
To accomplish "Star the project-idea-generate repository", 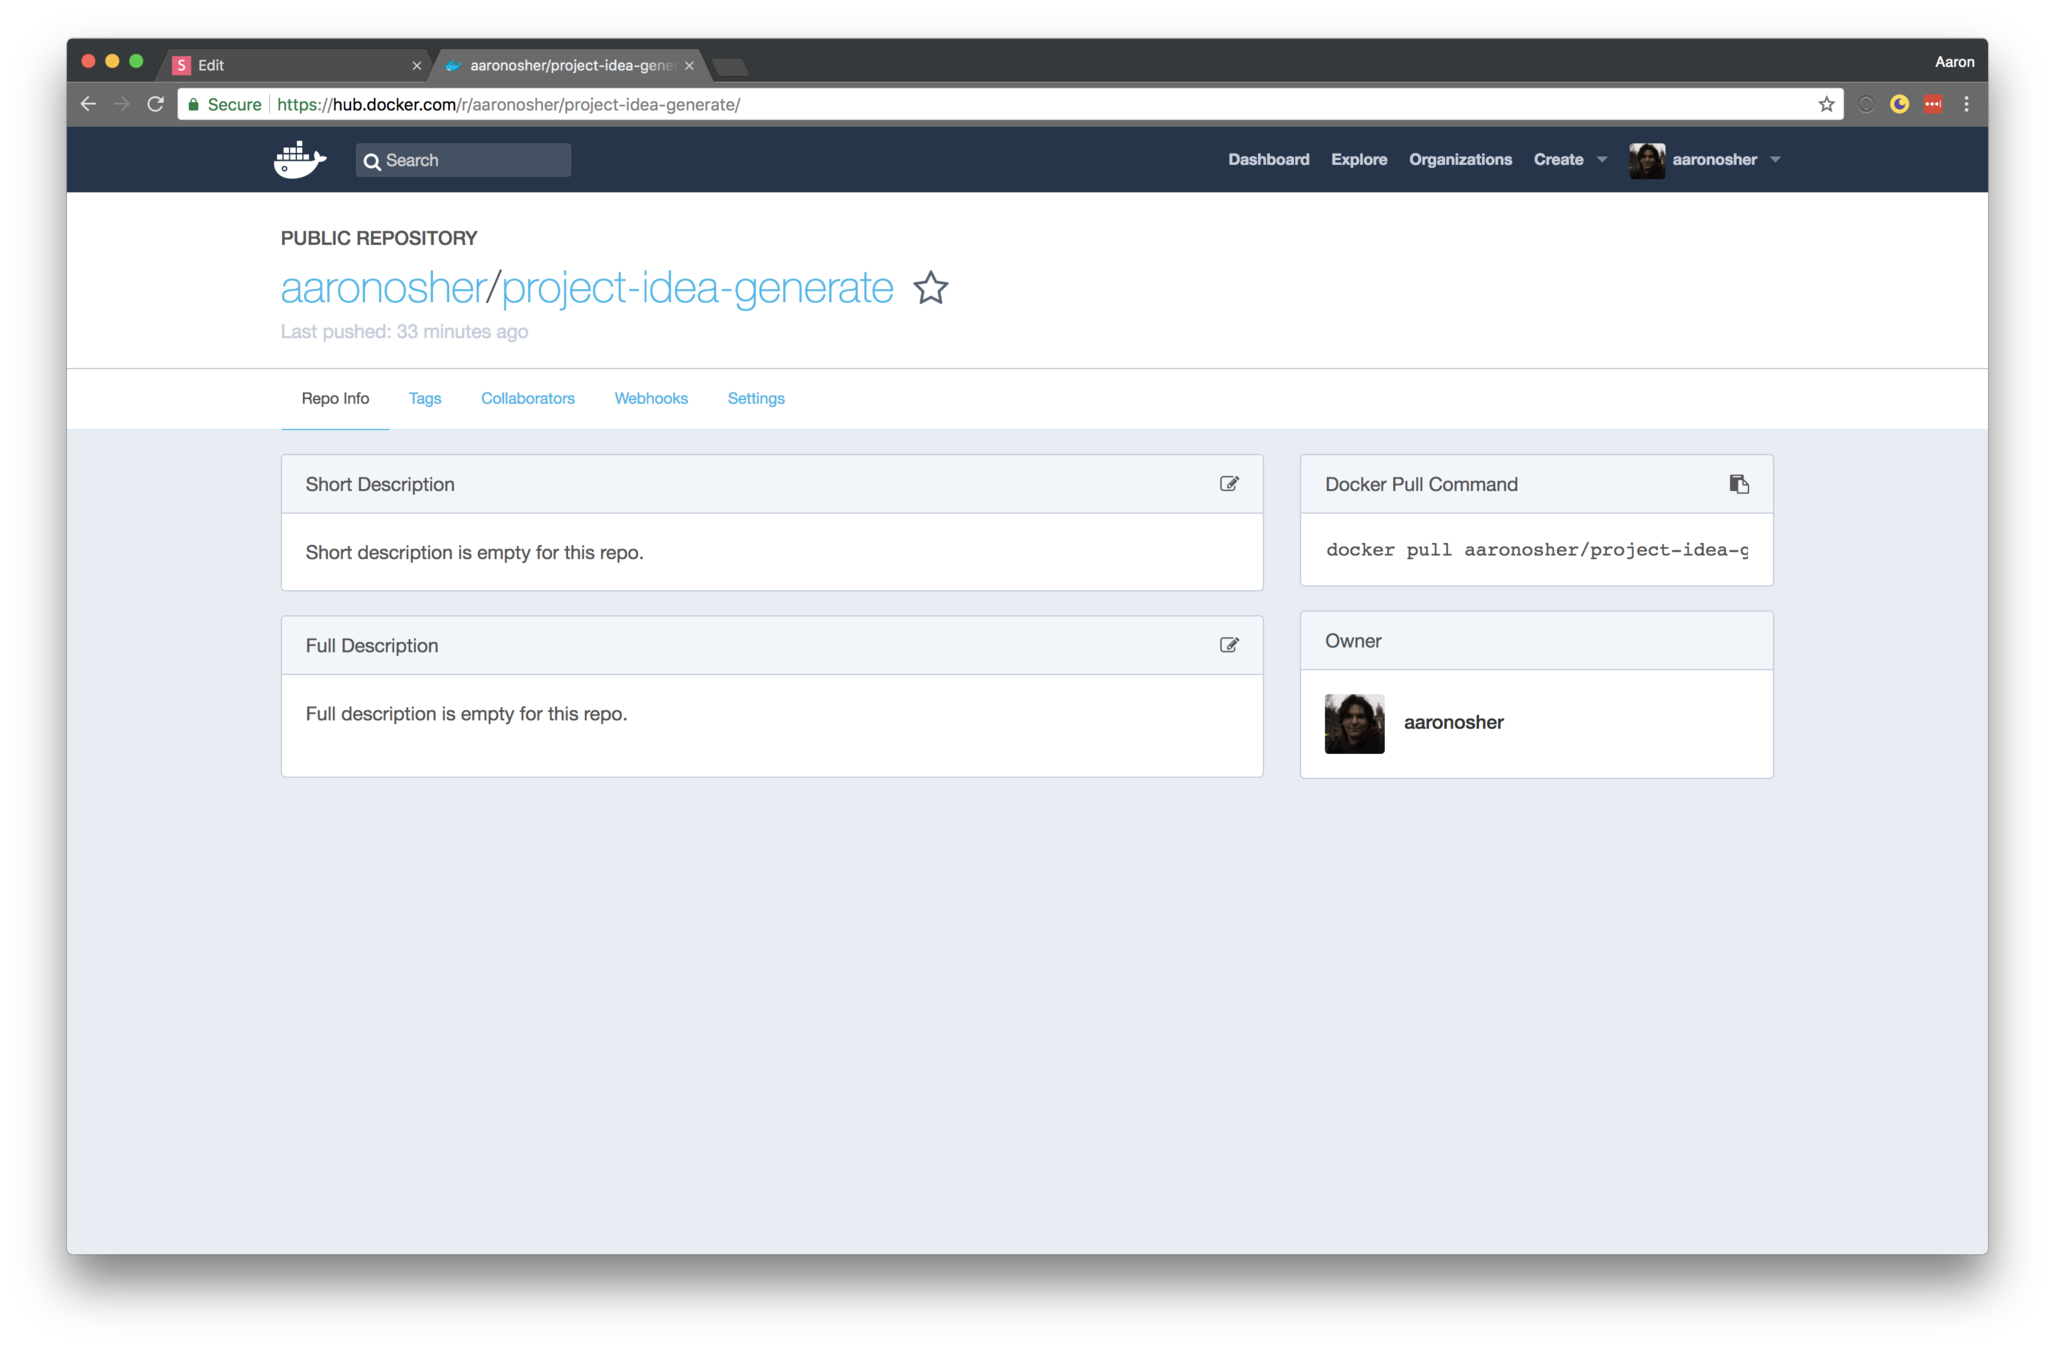I will 930,288.
